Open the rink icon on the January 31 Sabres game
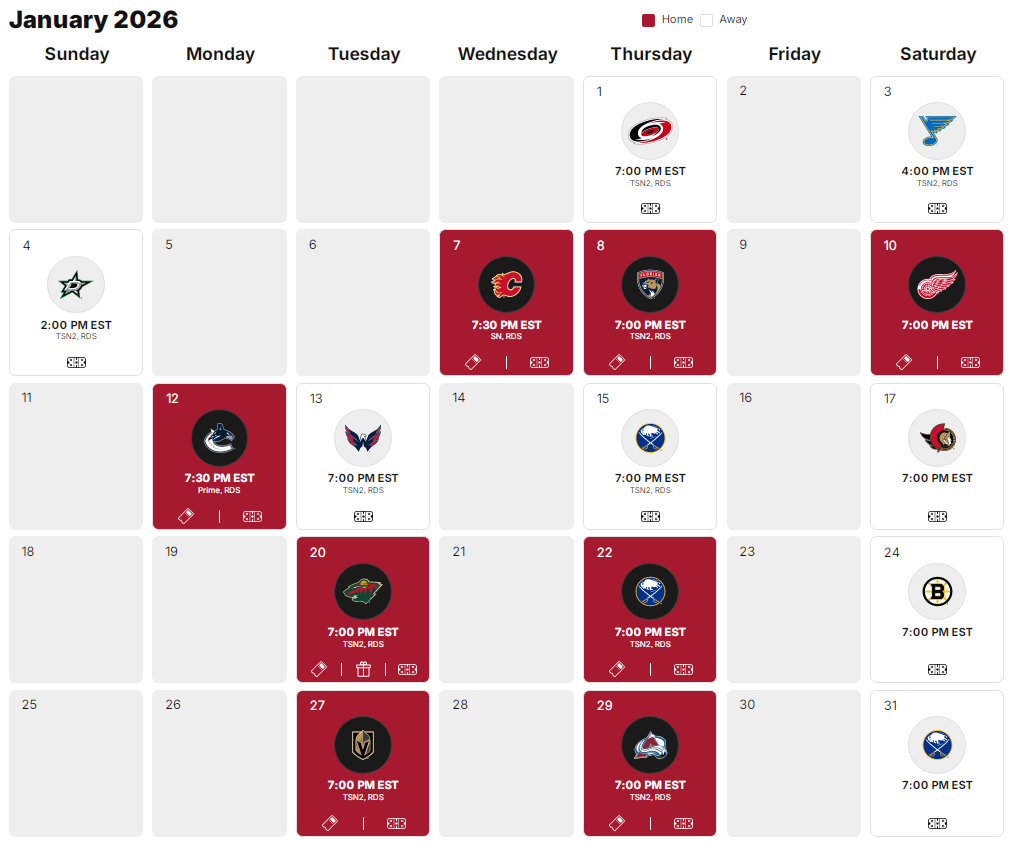1022x856 pixels. coord(937,823)
